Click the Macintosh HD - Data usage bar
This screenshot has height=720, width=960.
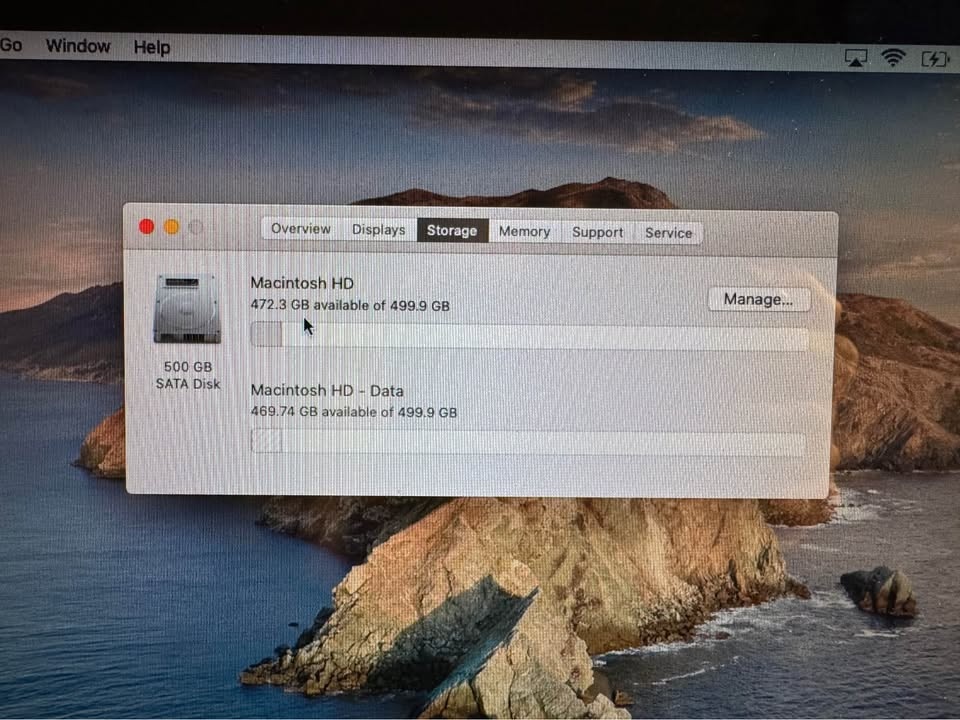pyautogui.click(x=528, y=442)
